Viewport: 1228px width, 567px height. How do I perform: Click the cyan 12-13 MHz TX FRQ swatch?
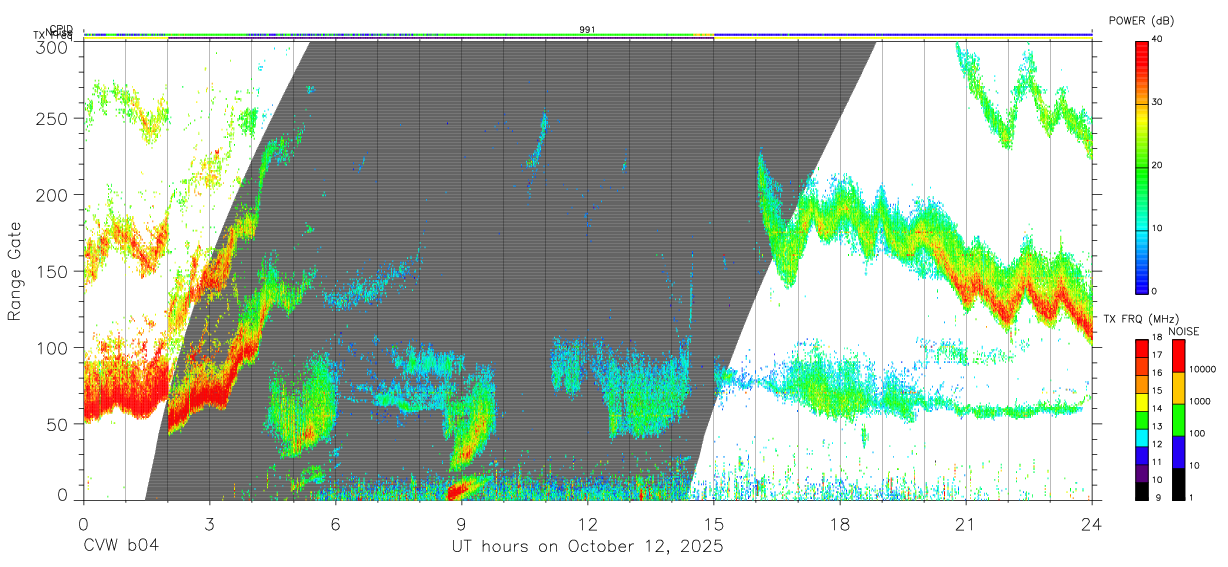(1142, 436)
